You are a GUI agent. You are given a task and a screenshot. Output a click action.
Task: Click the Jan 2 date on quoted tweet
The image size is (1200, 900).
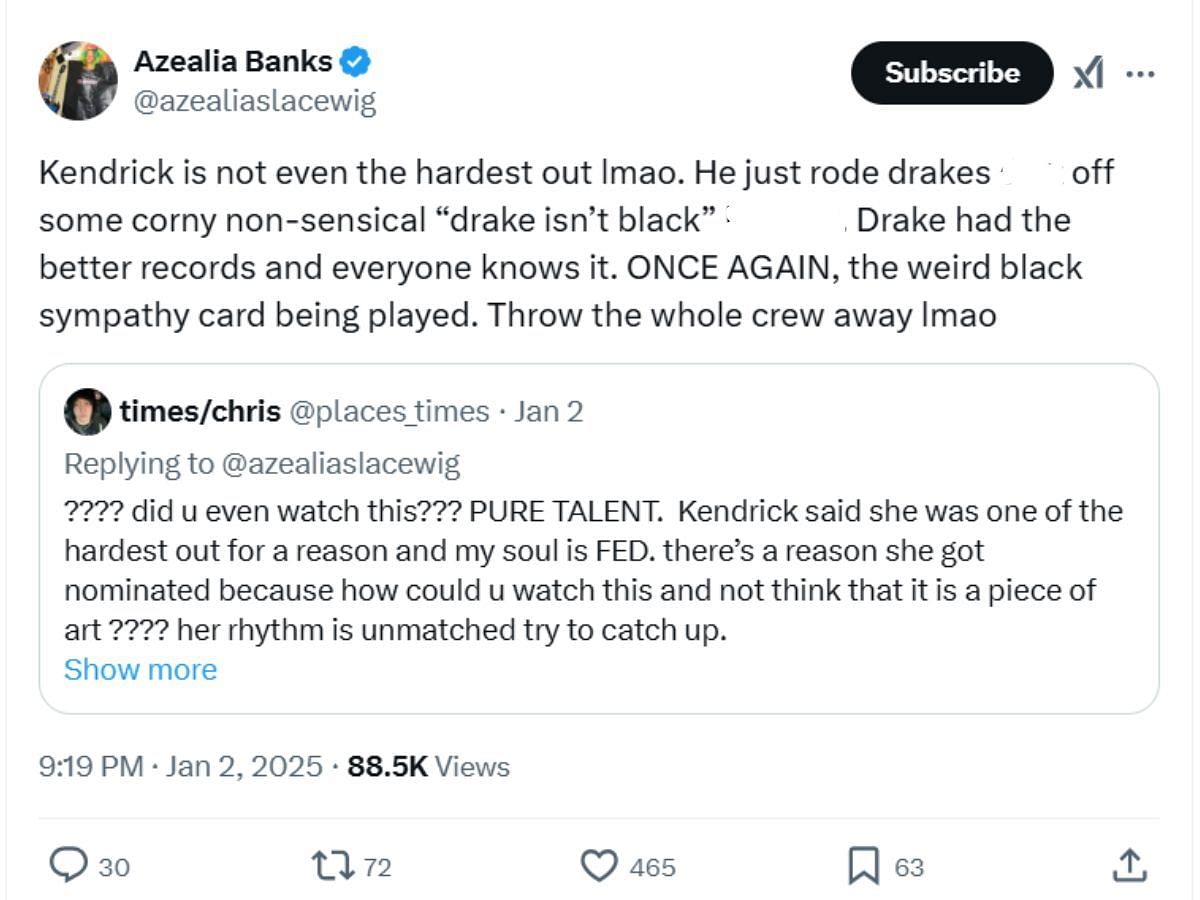(548, 411)
